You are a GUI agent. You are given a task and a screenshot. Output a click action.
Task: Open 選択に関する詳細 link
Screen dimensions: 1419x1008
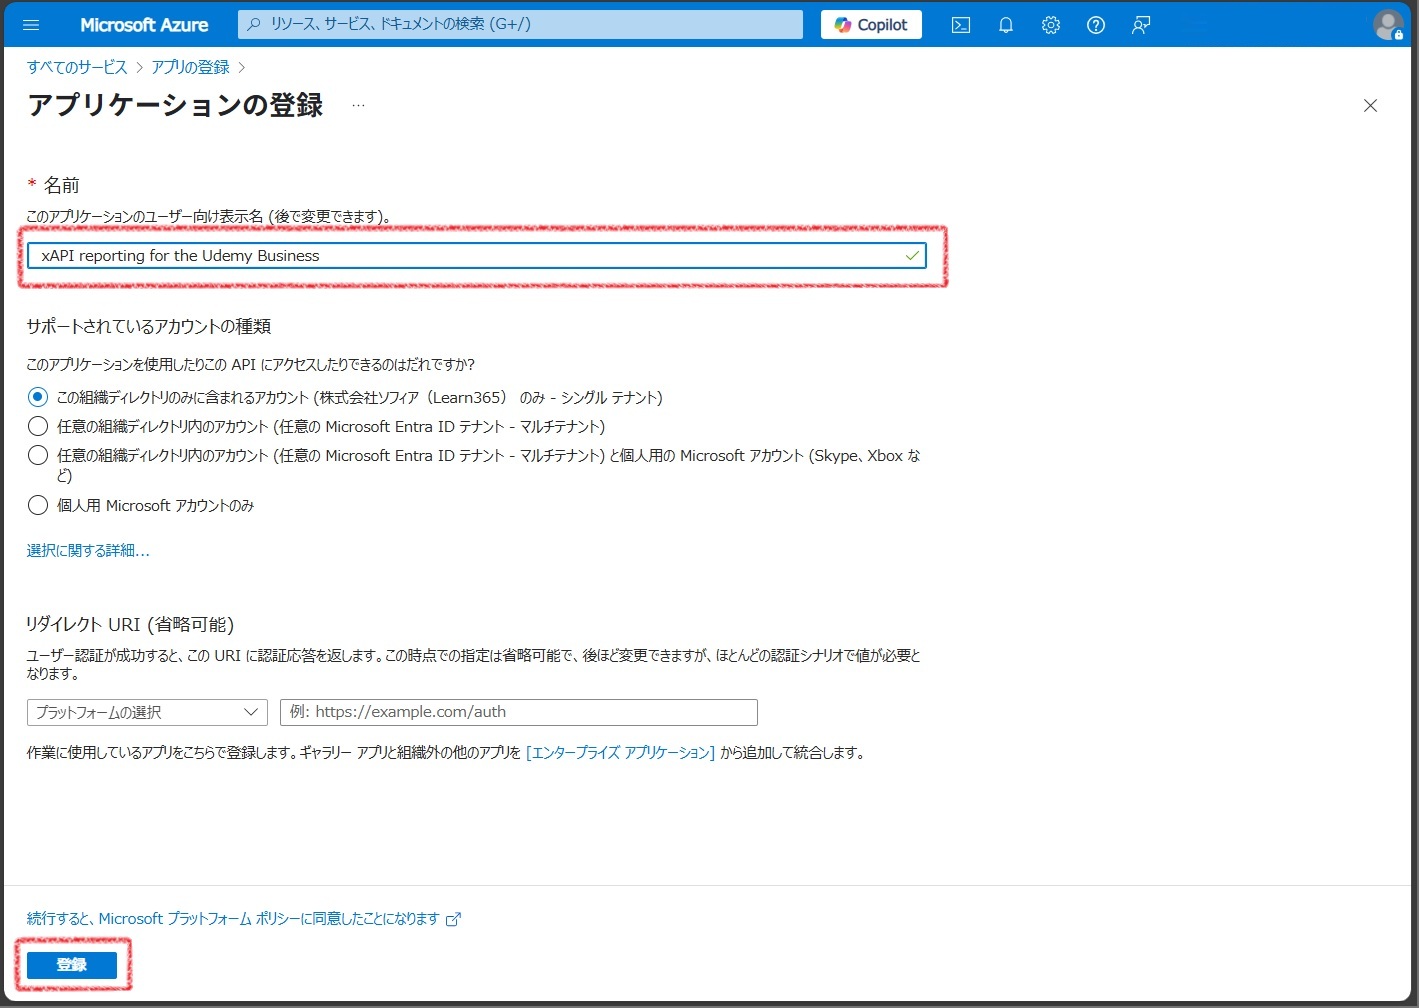88,550
